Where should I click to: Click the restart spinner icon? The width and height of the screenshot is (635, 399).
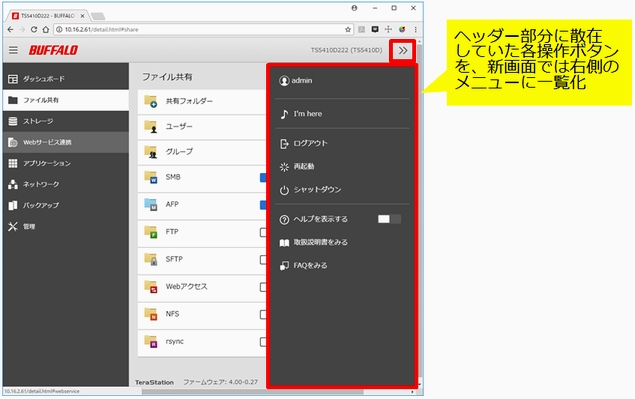[x=284, y=167]
